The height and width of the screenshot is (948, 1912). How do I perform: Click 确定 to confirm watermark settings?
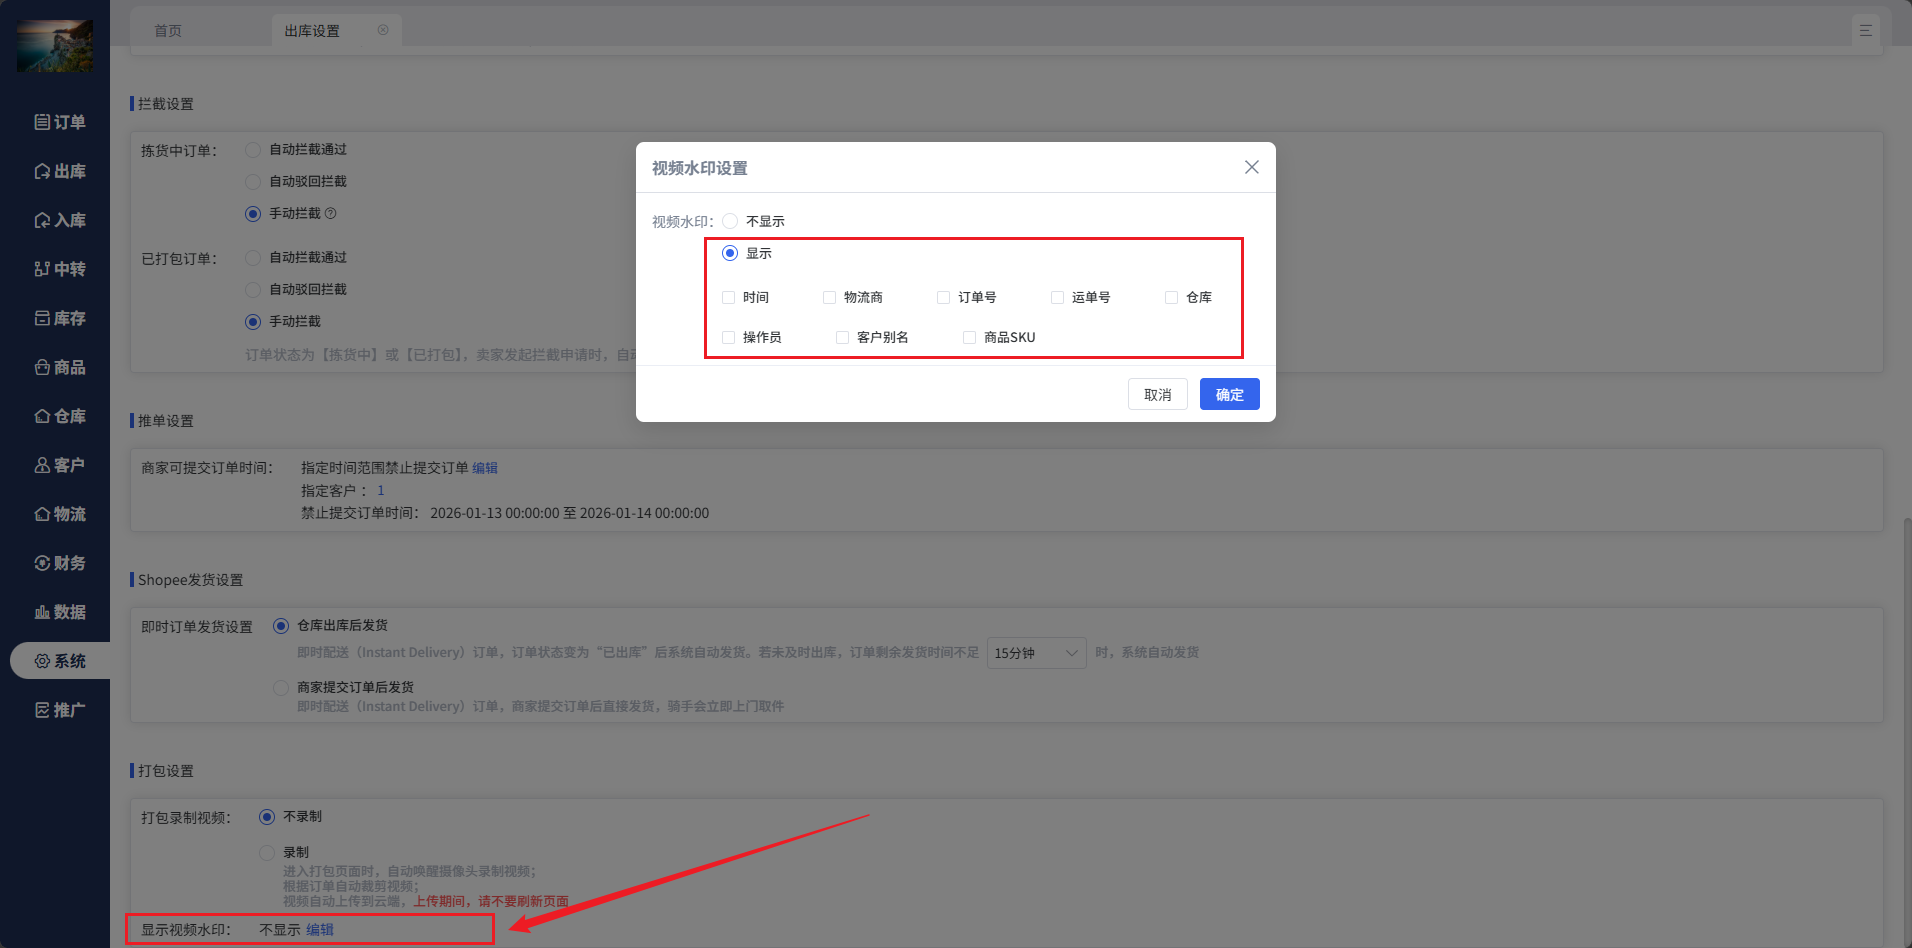pos(1230,394)
